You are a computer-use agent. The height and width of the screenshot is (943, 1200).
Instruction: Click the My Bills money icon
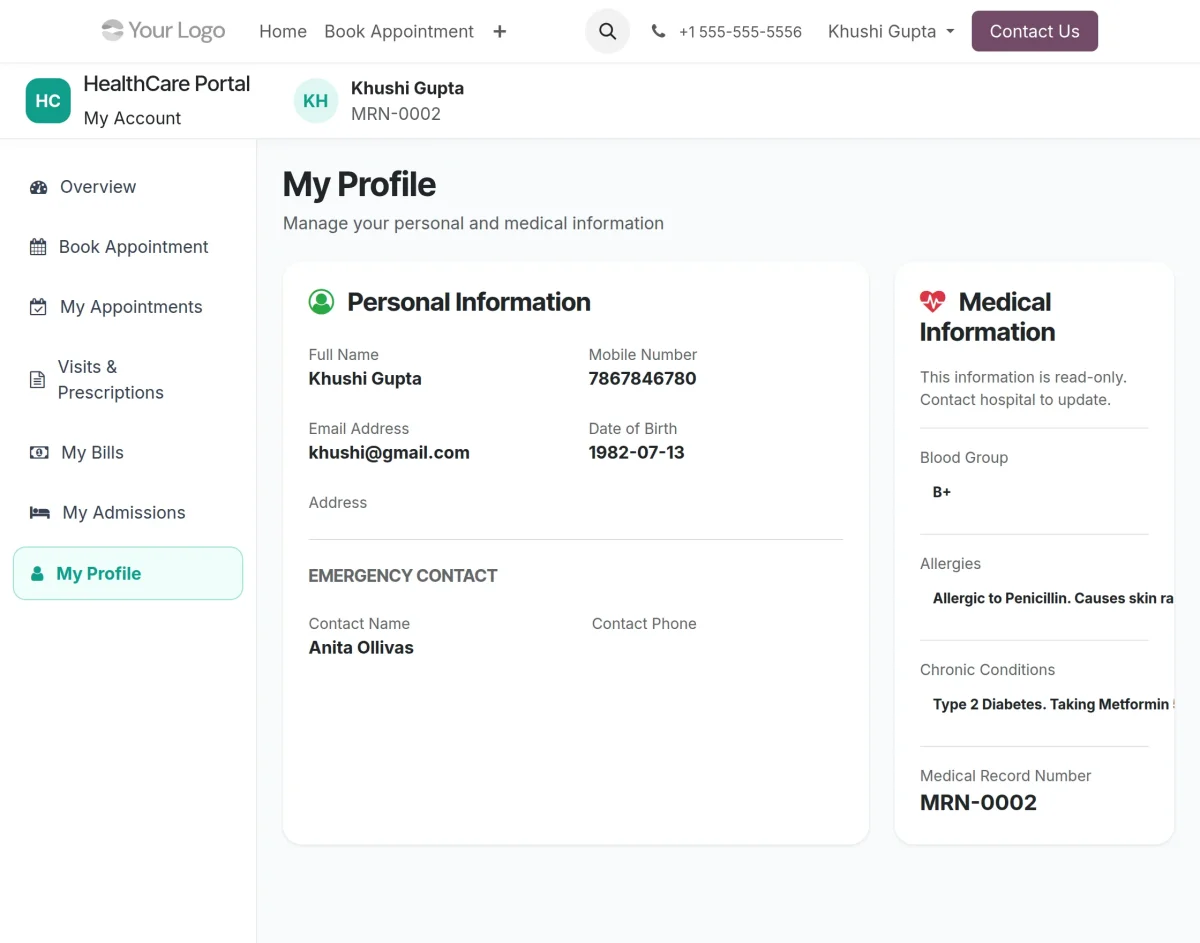(x=39, y=453)
